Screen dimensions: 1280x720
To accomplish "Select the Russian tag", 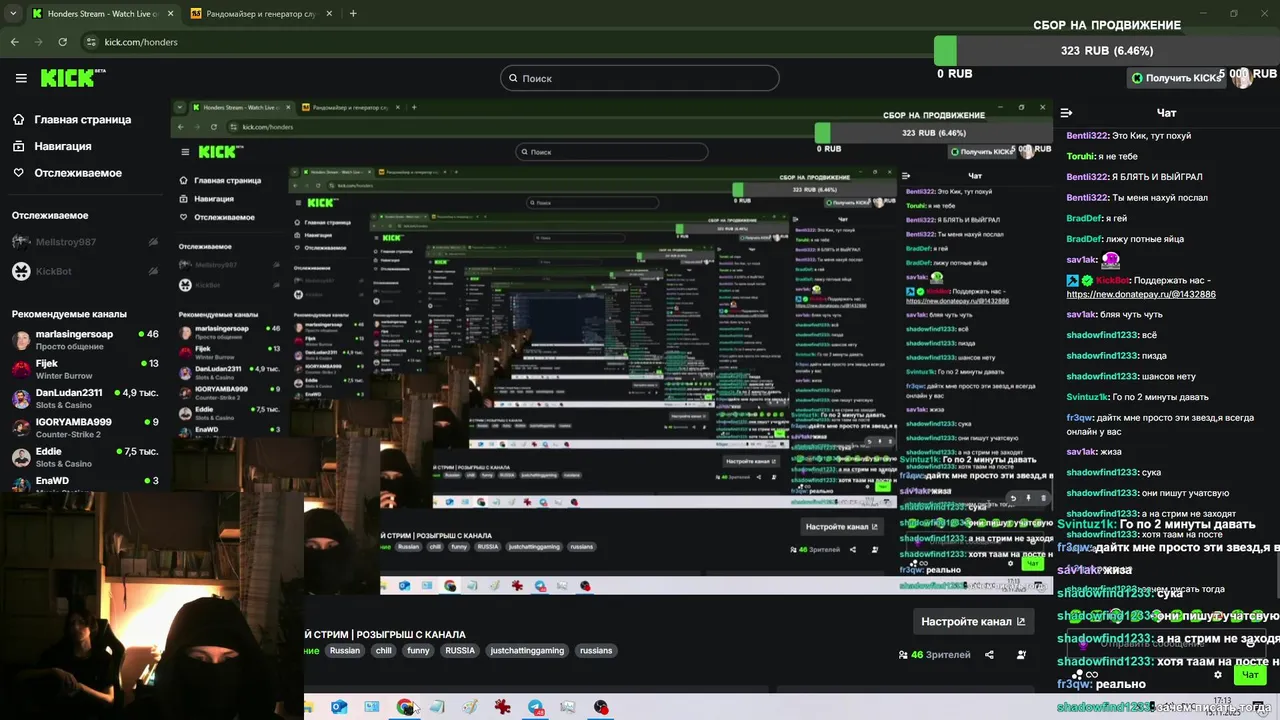I will 345,650.
